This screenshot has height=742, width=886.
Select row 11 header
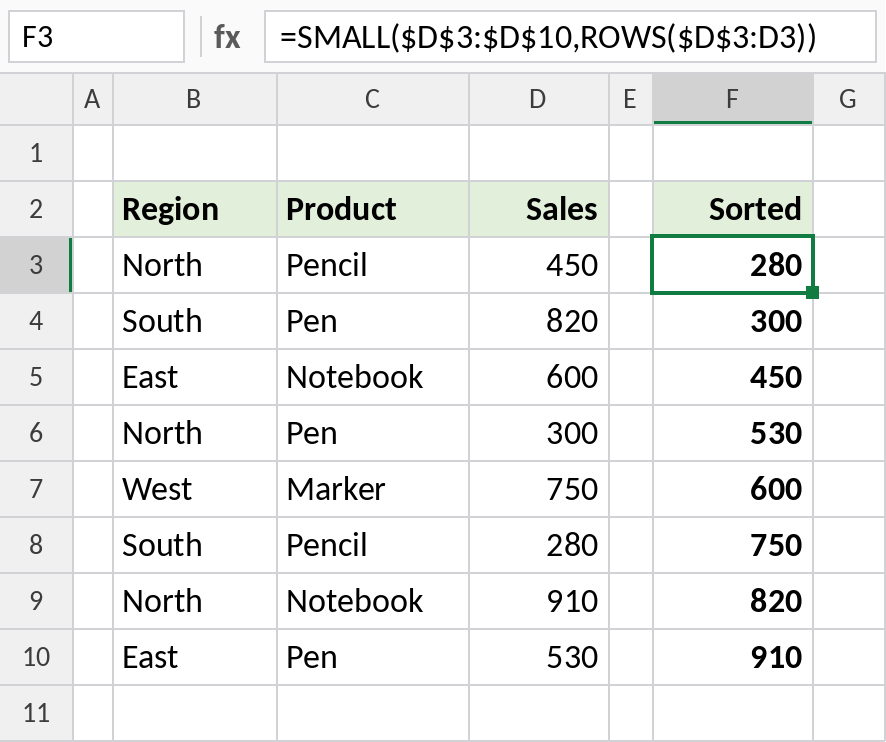click(36, 713)
